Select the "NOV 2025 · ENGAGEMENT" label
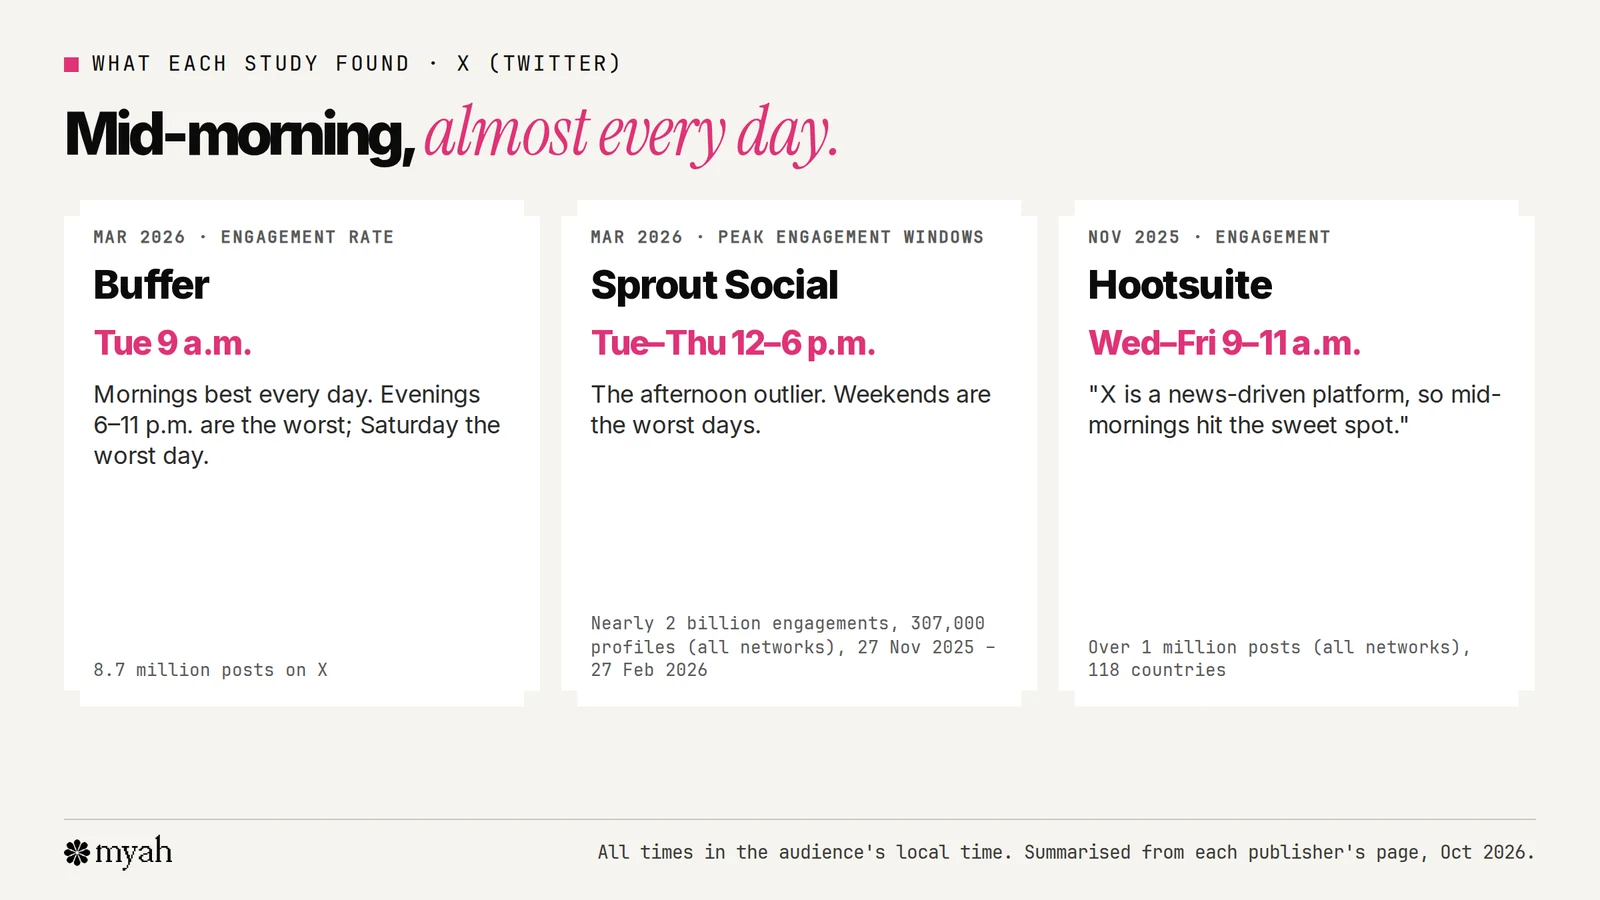The height and width of the screenshot is (900, 1600). pyautogui.click(x=1209, y=237)
